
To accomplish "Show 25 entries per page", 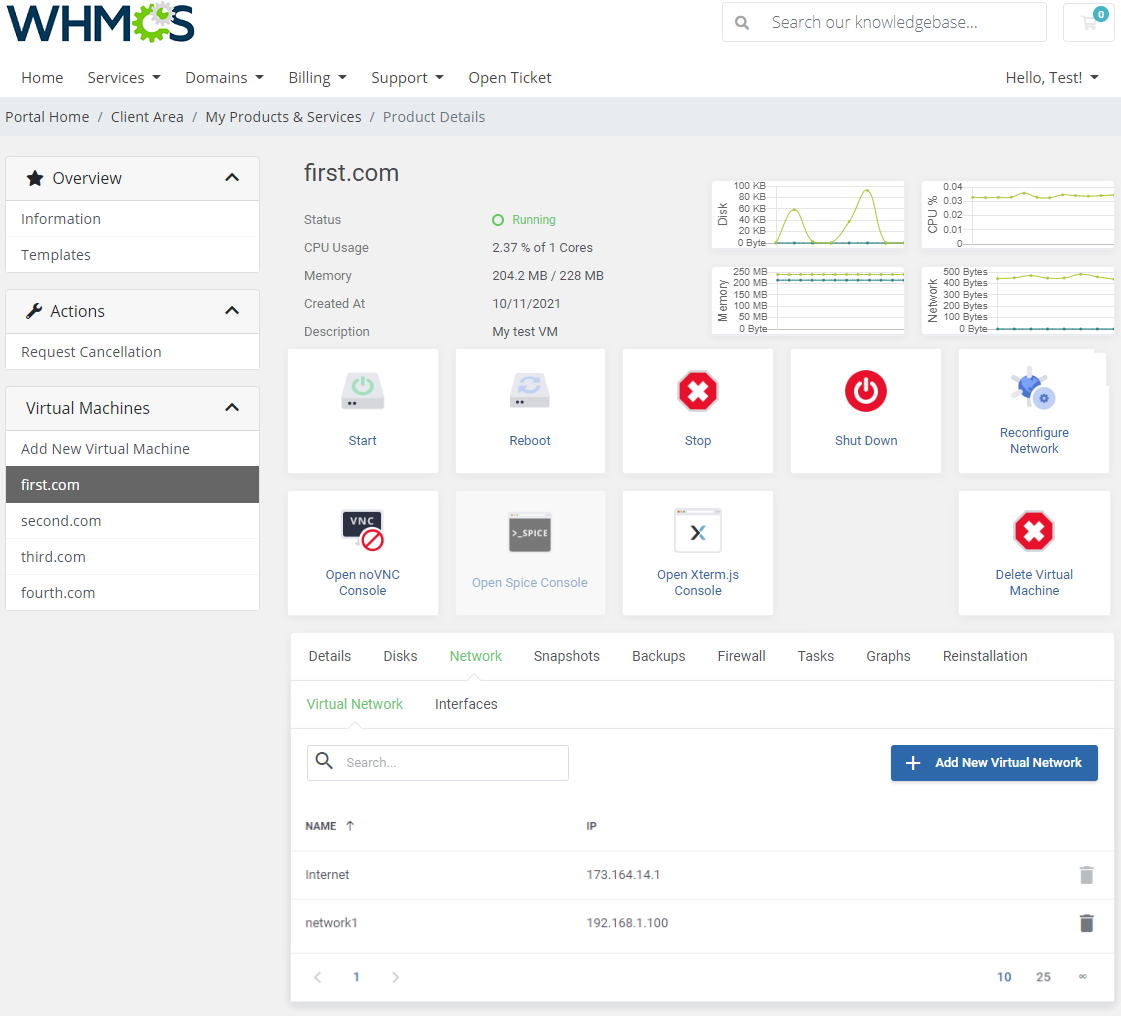I will (x=1043, y=977).
